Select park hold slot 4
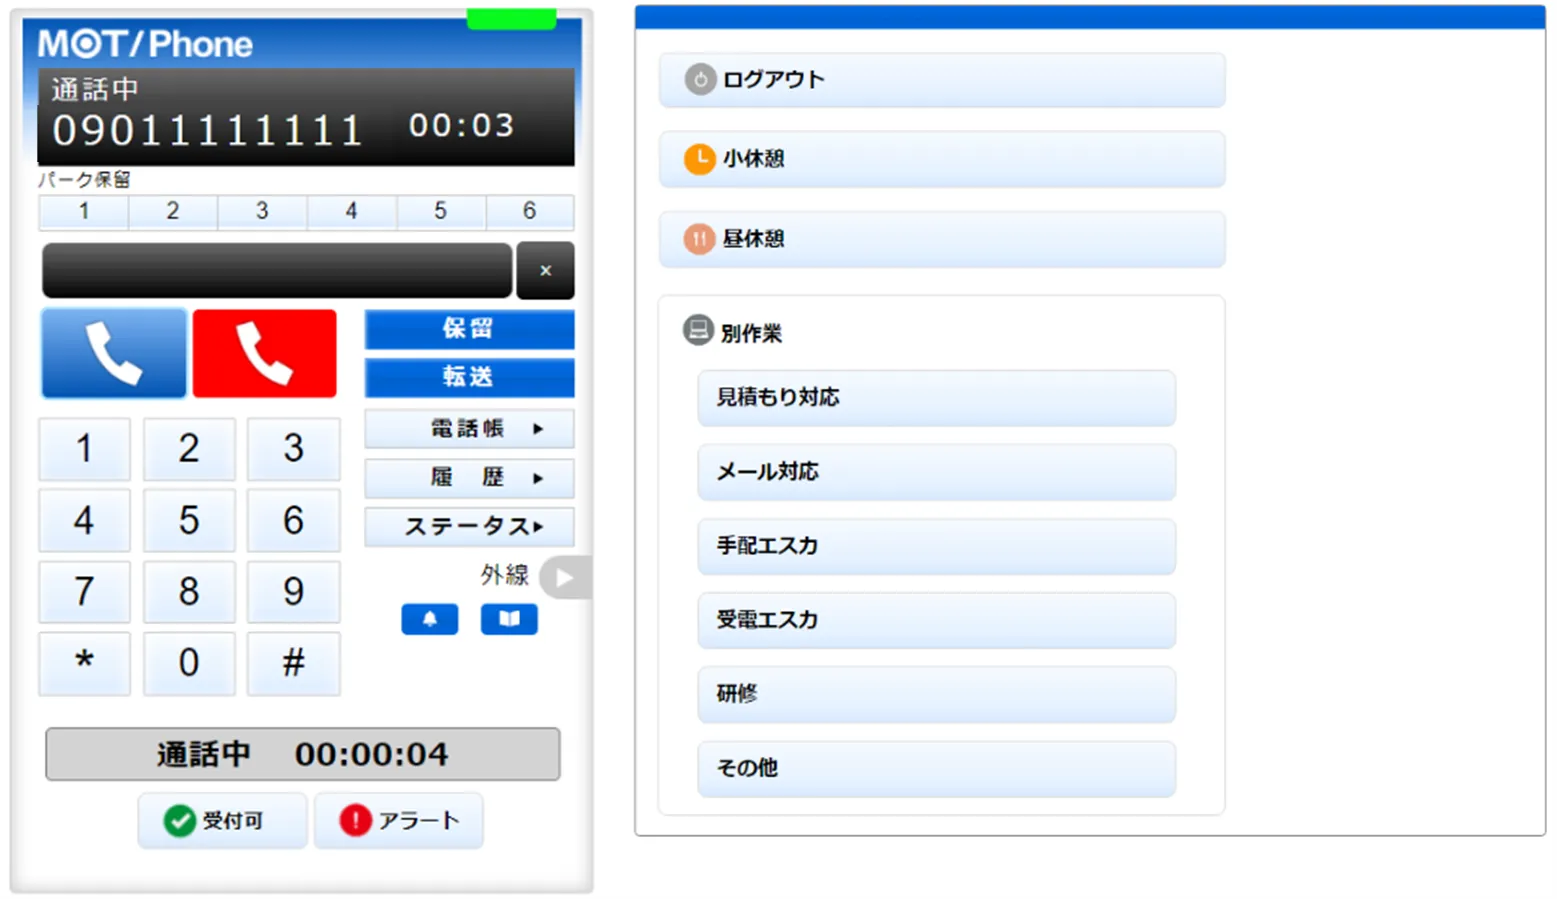Screen dimensions: 1557x899 351,211
